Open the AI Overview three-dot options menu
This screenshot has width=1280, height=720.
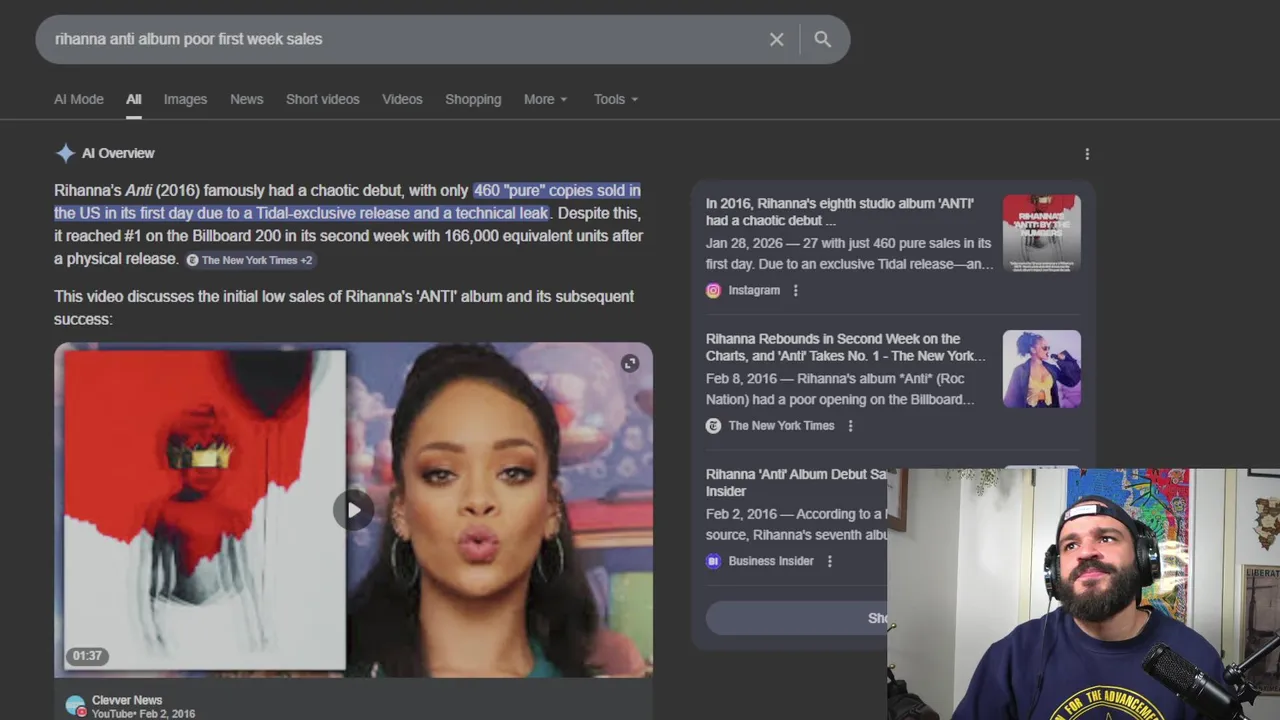point(1087,154)
